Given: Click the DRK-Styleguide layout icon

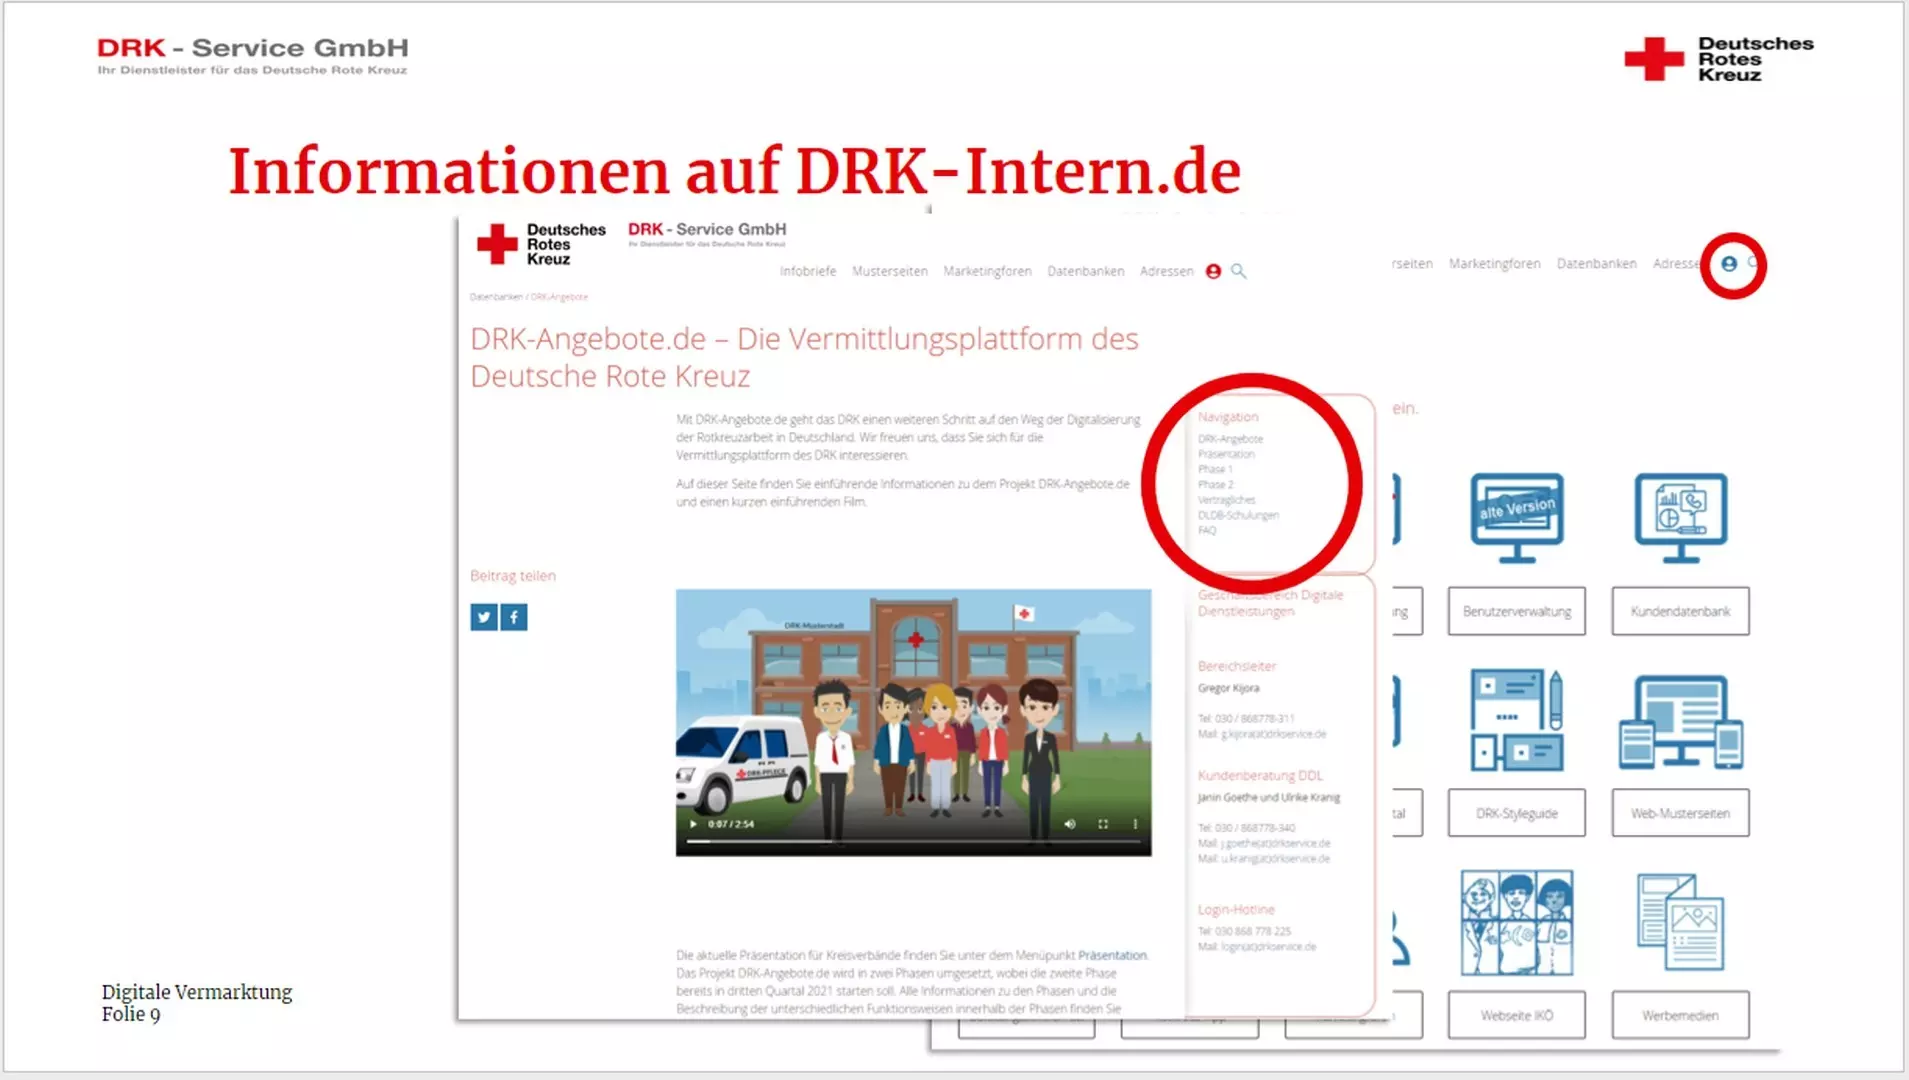Looking at the screenshot, I should 1516,720.
